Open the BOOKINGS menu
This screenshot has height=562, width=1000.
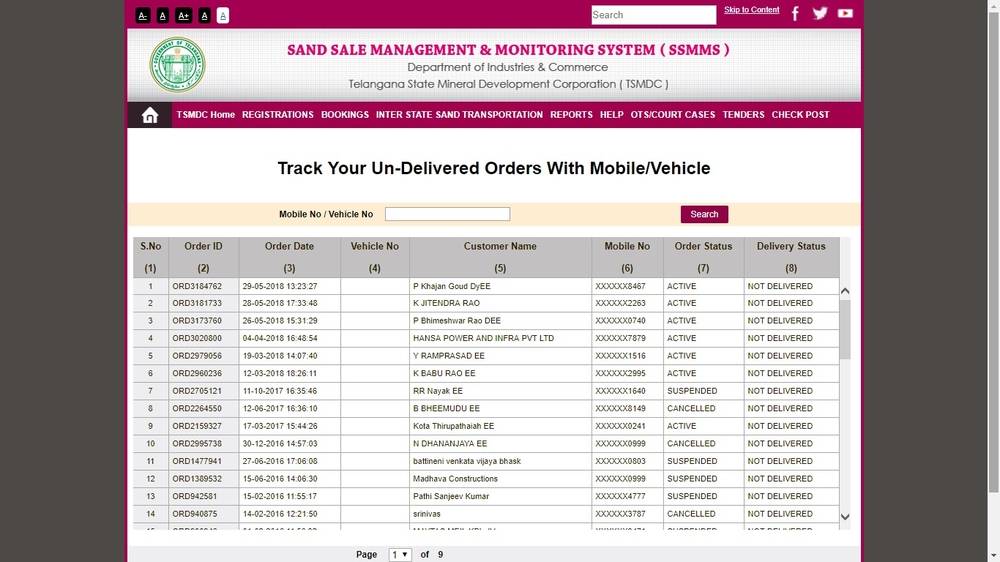click(x=345, y=115)
